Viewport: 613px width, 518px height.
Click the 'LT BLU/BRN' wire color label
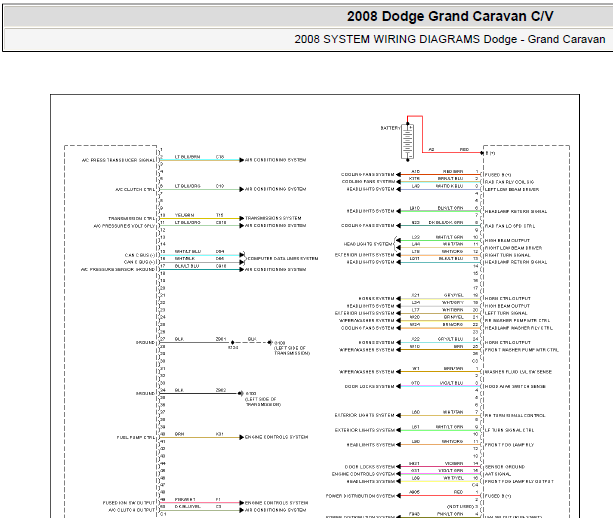coord(187,157)
